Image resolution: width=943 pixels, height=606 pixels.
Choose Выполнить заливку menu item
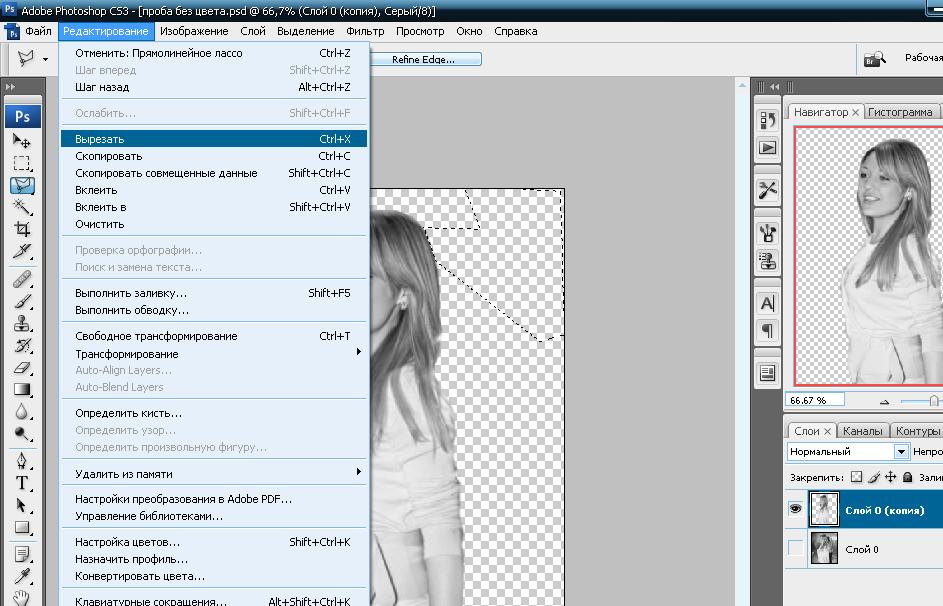pos(213,293)
